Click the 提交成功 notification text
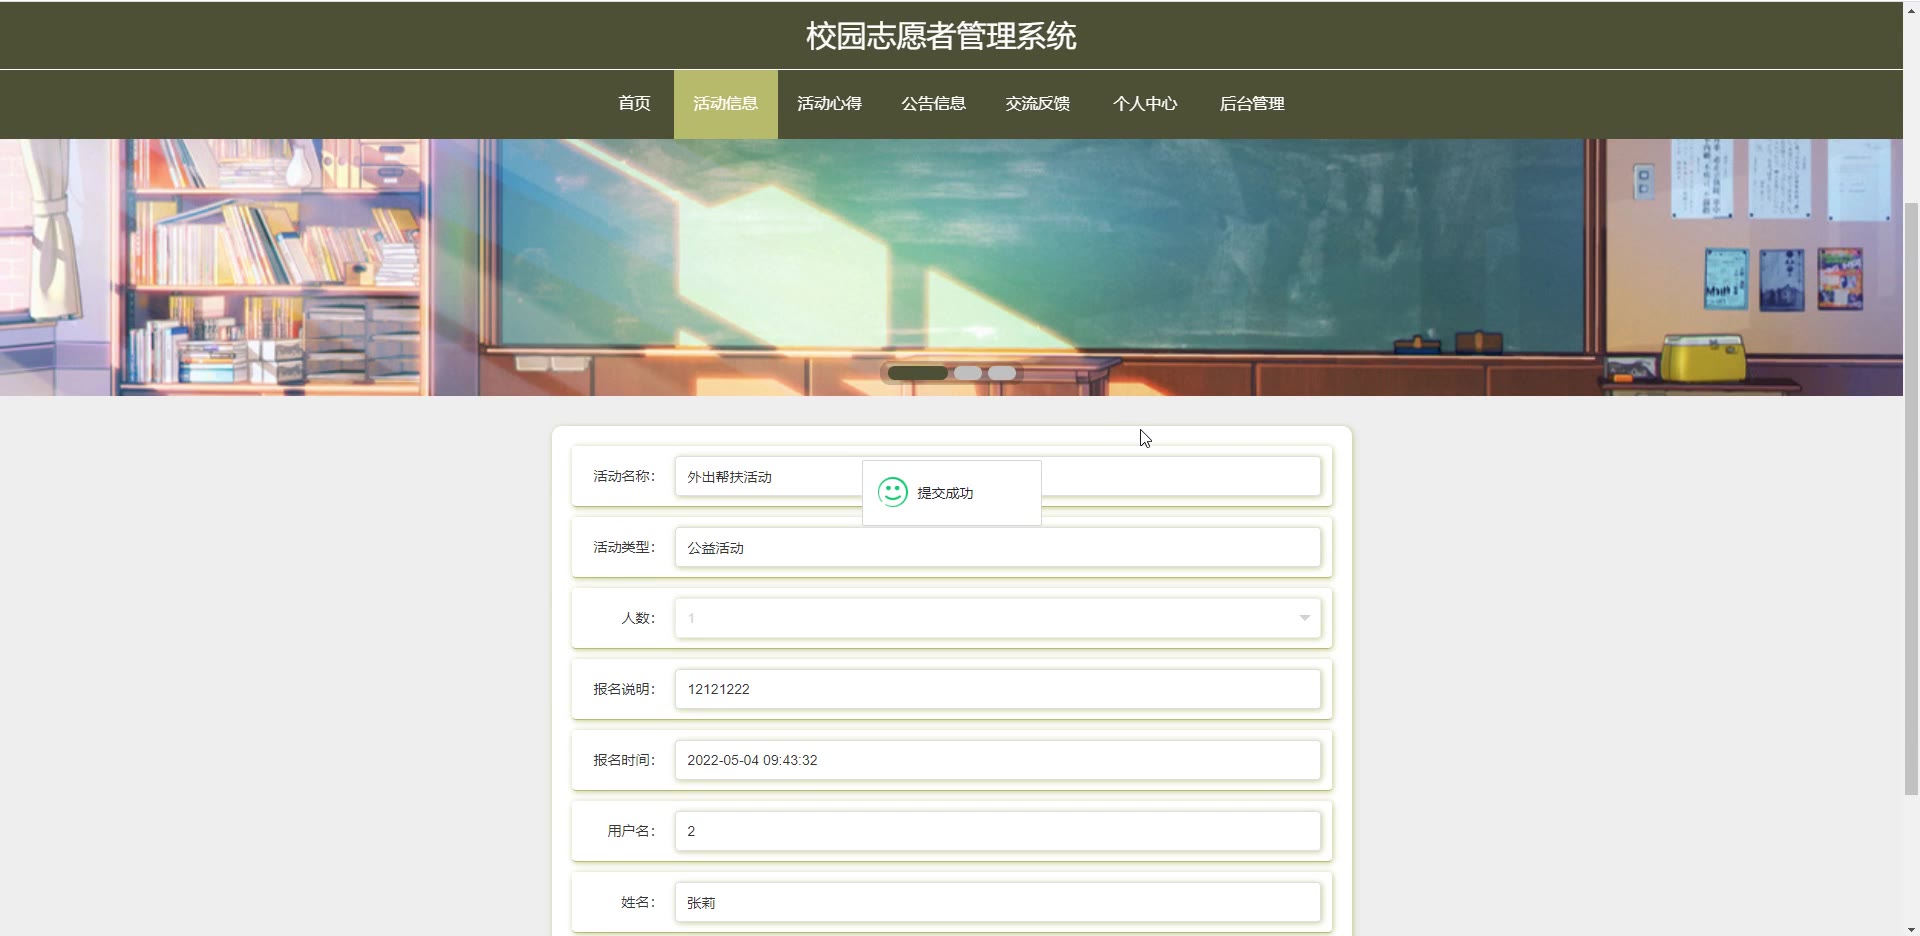 tap(945, 493)
